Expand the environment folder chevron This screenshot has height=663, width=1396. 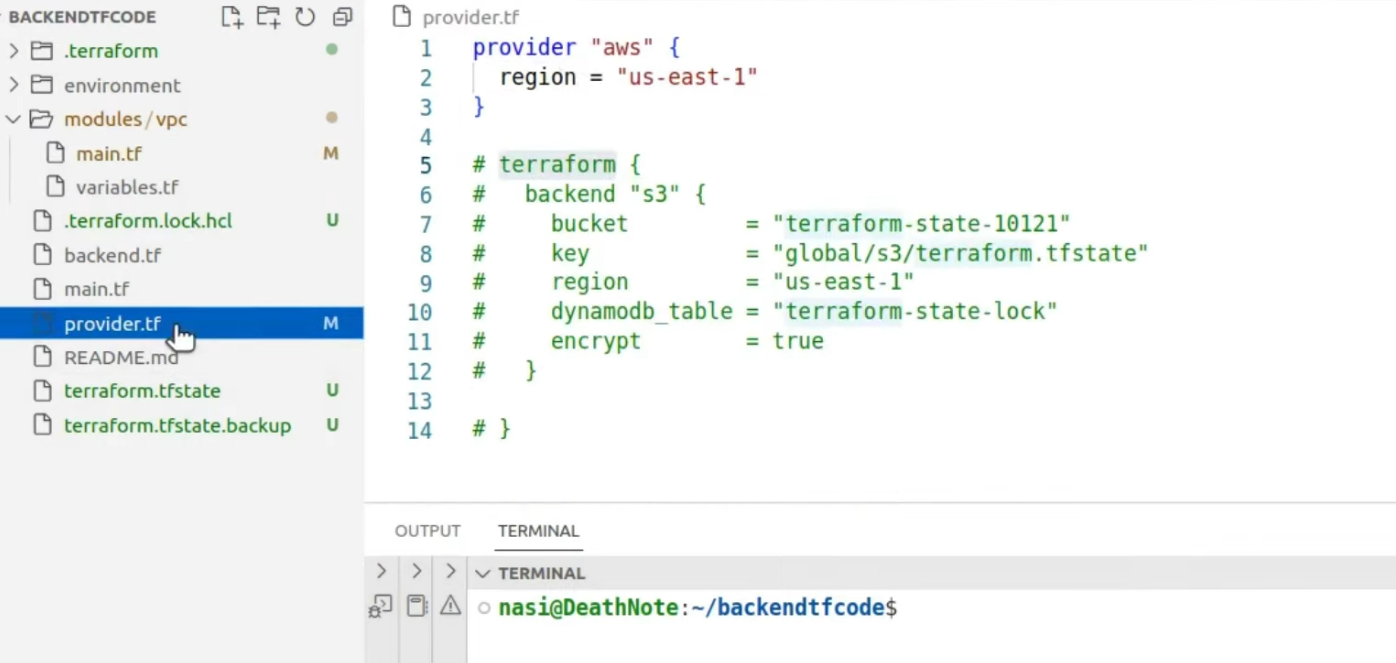pos(14,85)
